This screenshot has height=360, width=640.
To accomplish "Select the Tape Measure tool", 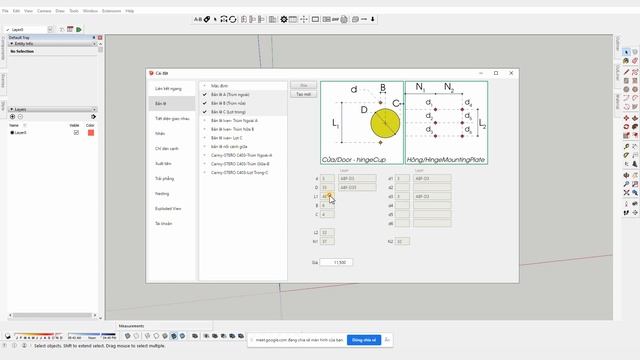I will (627, 147).
